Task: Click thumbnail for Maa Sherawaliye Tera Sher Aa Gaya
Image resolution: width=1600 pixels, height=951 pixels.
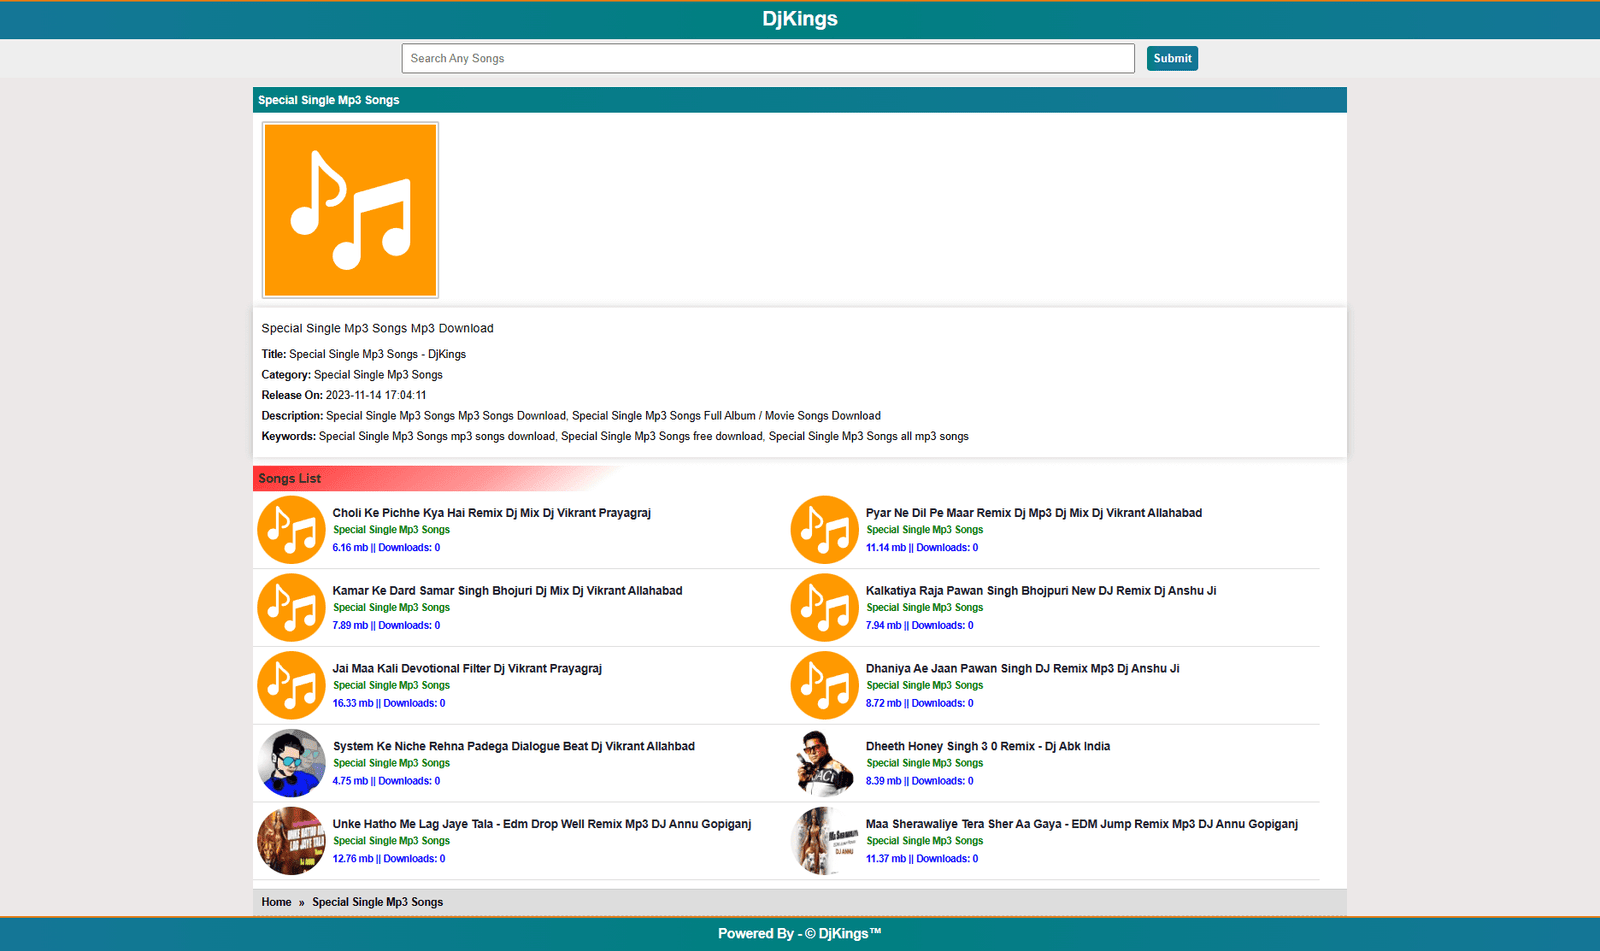Action: coord(824,841)
